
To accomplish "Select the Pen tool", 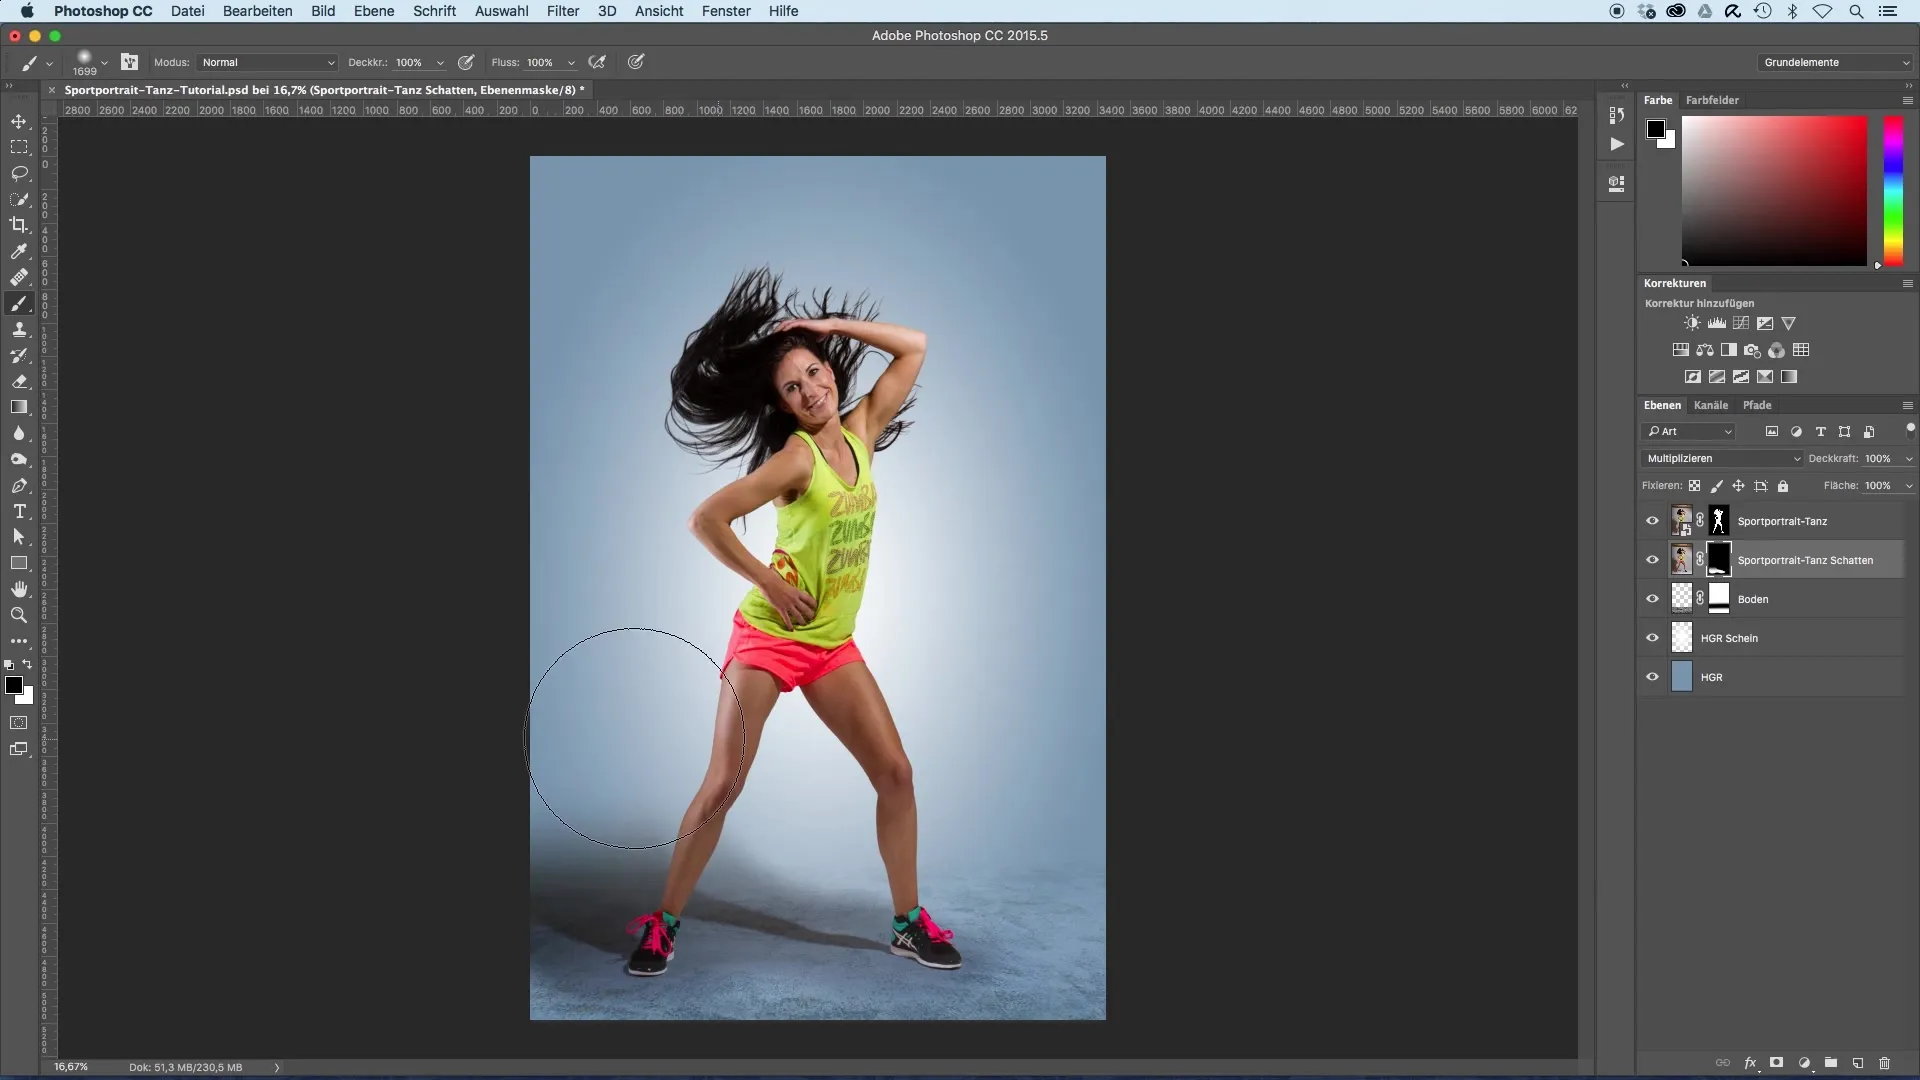I will pos(19,485).
